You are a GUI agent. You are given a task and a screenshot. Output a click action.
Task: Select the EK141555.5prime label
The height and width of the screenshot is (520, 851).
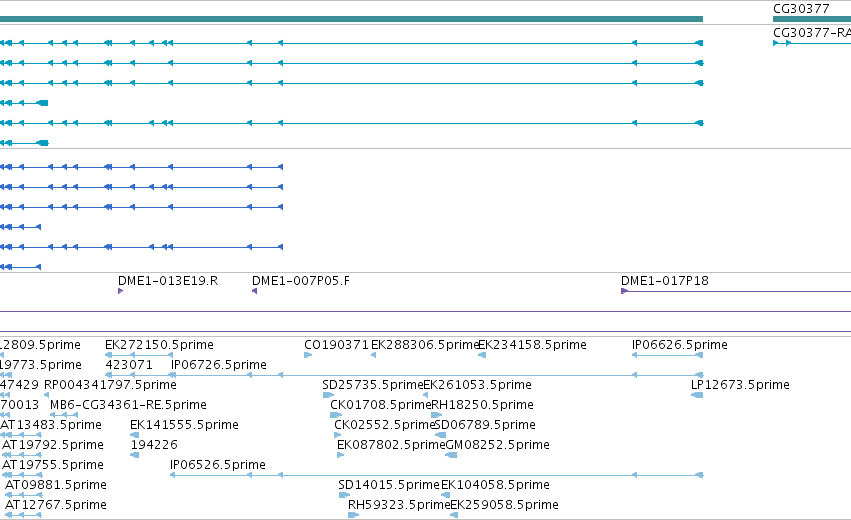click(x=185, y=424)
